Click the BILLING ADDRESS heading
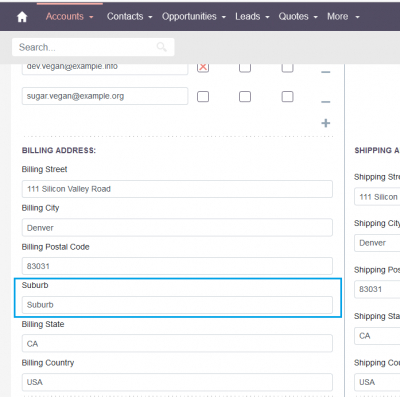This screenshot has width=400, height=397. click(x=59, y=150)
